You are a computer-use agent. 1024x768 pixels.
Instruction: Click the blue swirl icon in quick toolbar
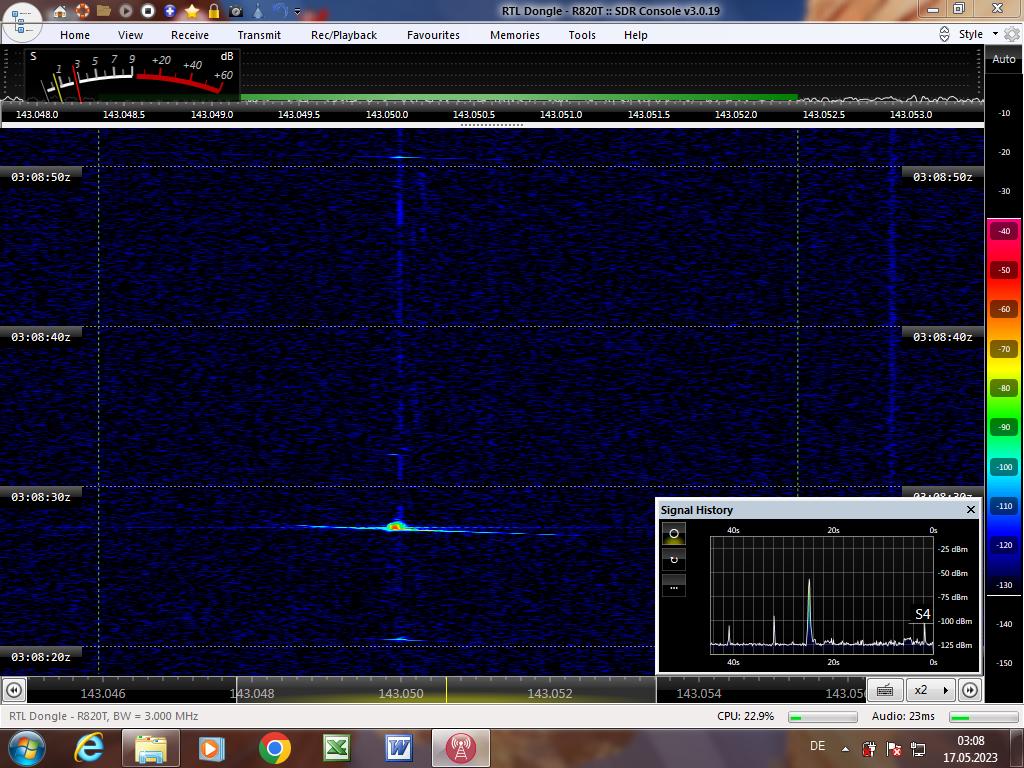point(280,11)
